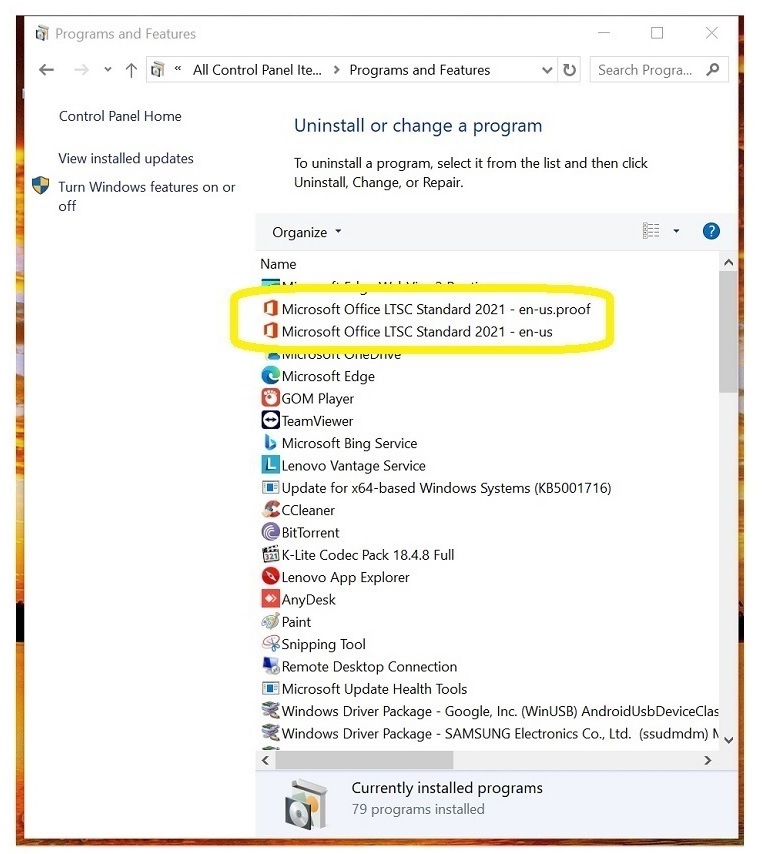Click Office icon beside en-us.proof entry
Viewport: 763px width, 854px height.
[271, 308]
